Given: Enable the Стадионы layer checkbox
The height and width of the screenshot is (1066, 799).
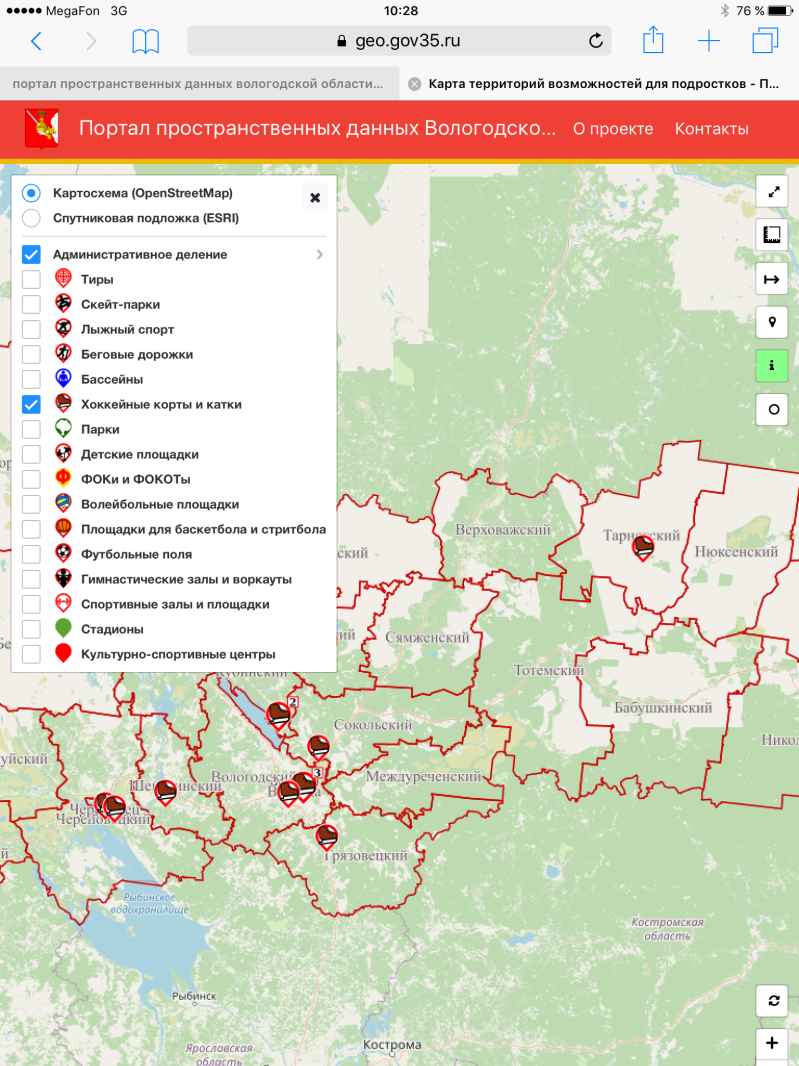Looking at the screenshot, I should pos(31,629).
